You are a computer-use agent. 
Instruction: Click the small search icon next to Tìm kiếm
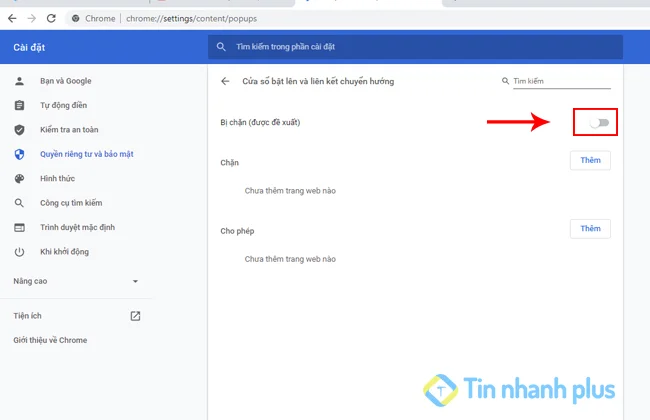pos(505,81)
